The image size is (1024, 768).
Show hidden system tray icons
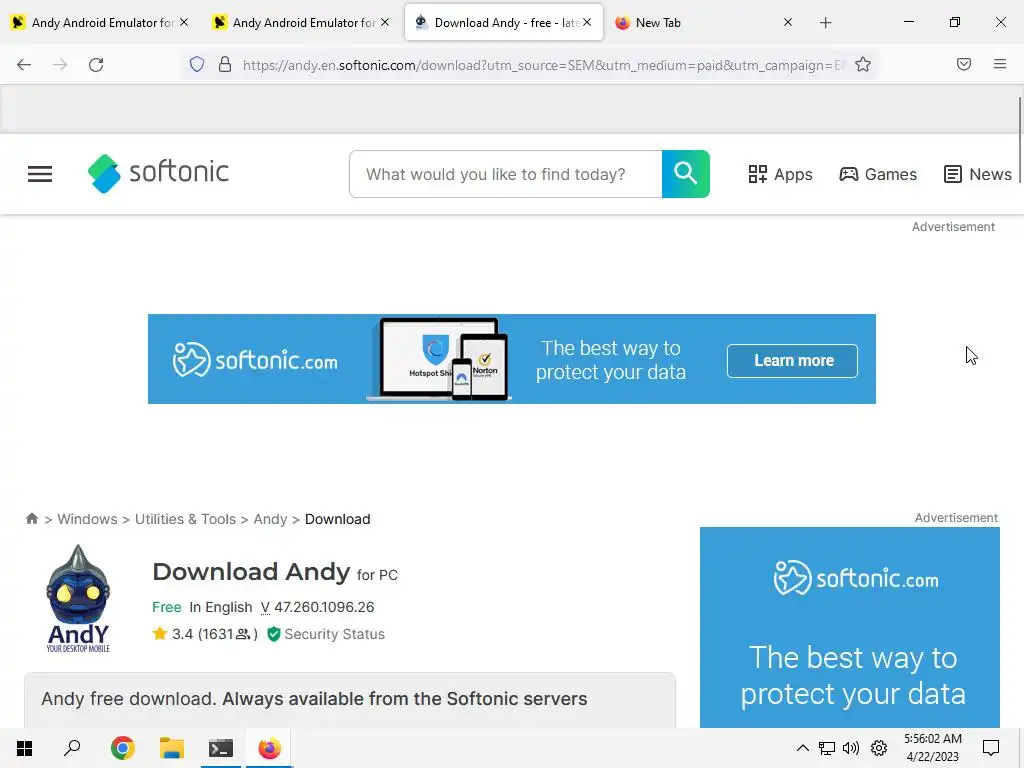point(803,748)
